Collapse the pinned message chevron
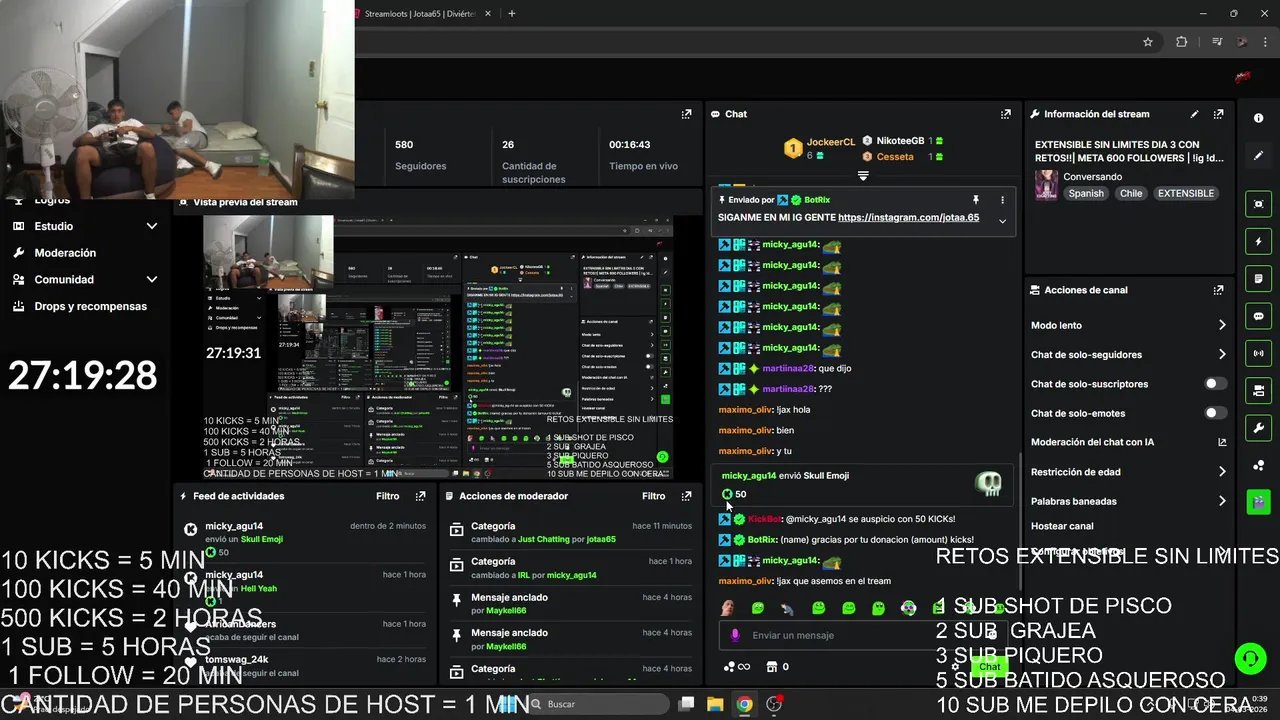 (1002, 221)
